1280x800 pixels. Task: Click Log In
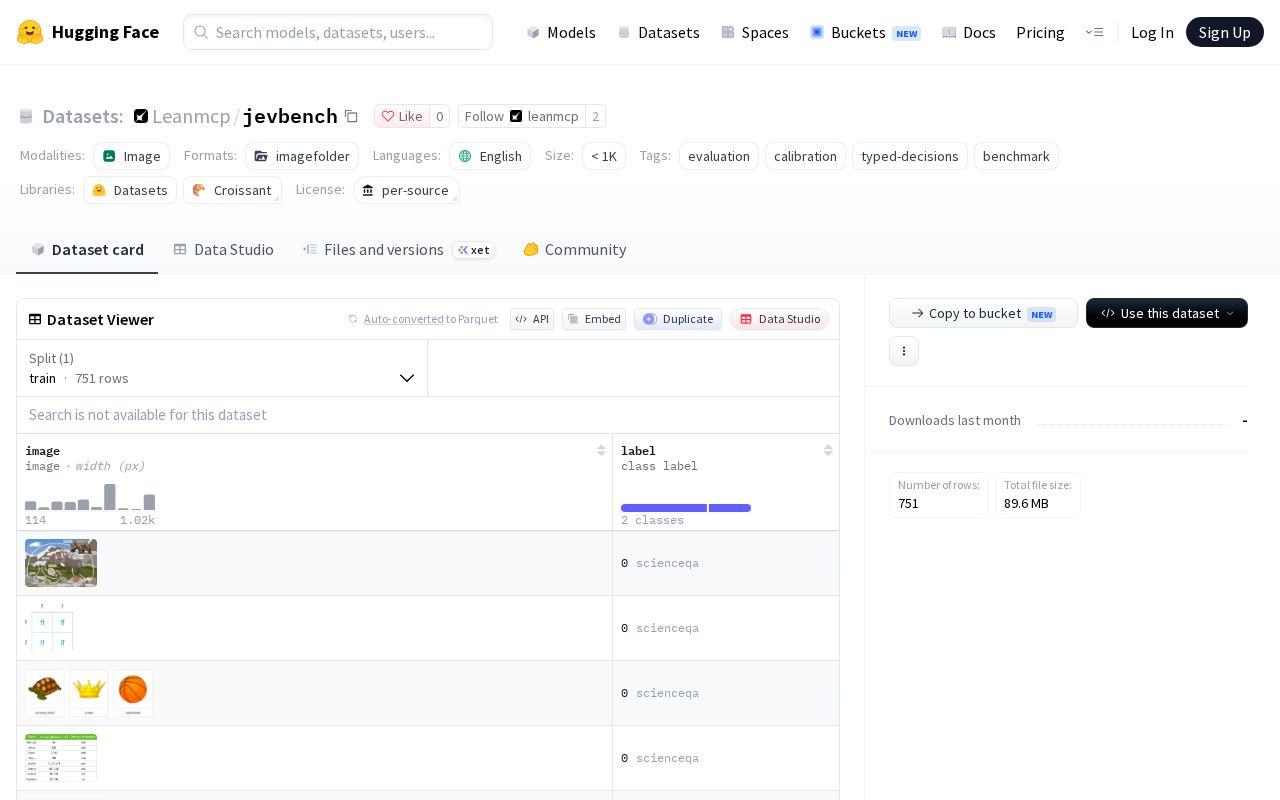(1152, 32)
